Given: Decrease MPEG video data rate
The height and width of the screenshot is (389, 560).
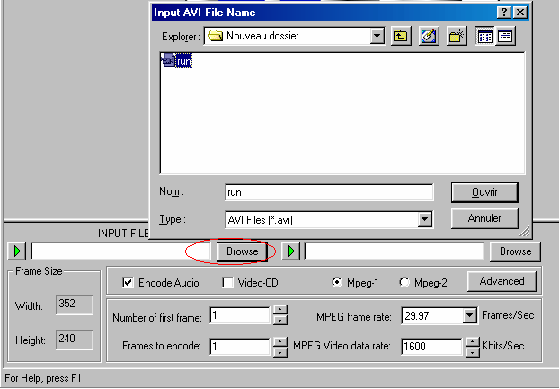Looking at the screenshot, I should [x=472, y=352].
